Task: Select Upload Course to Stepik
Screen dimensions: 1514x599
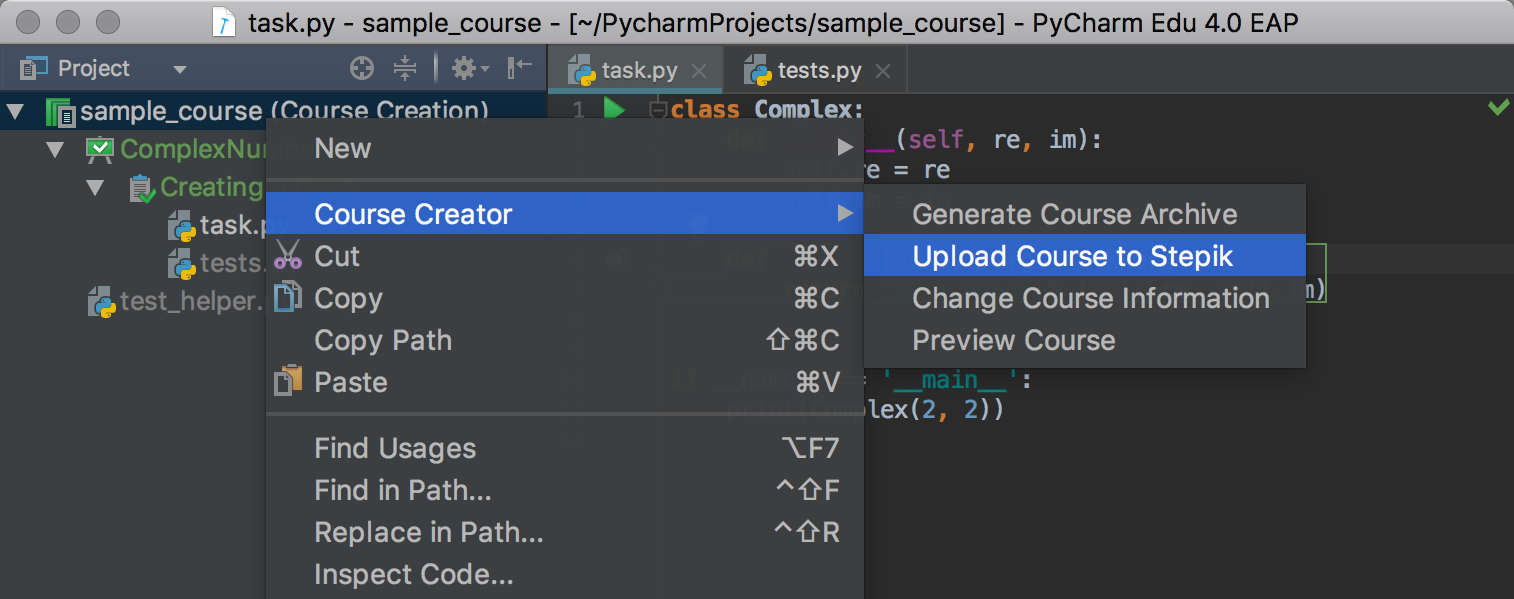Action: point(1085,256)
